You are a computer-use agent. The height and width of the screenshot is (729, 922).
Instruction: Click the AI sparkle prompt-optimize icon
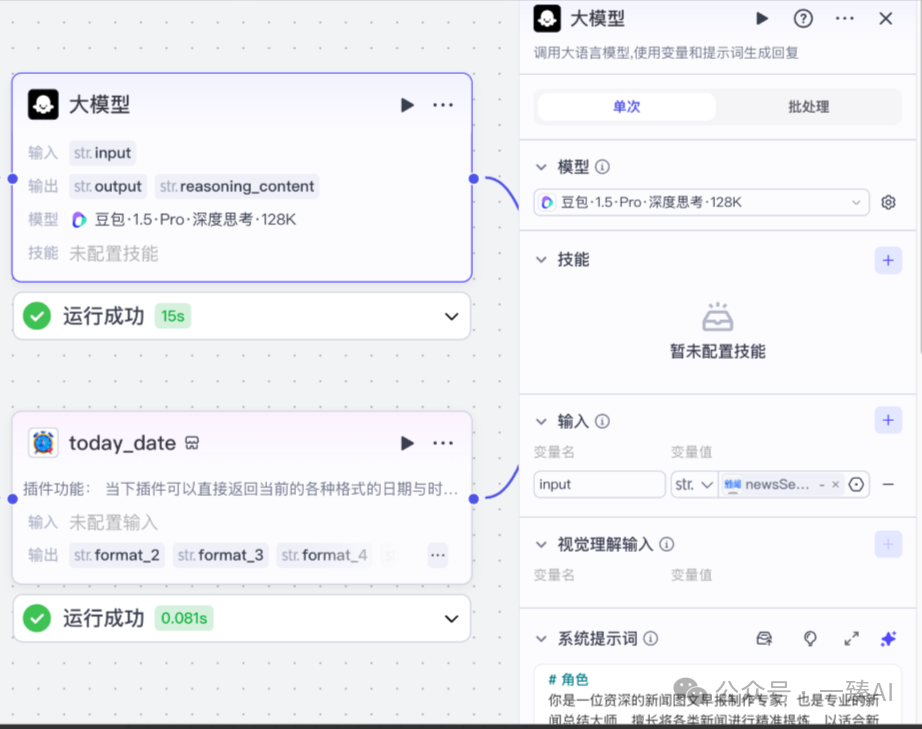click(888, 638)
